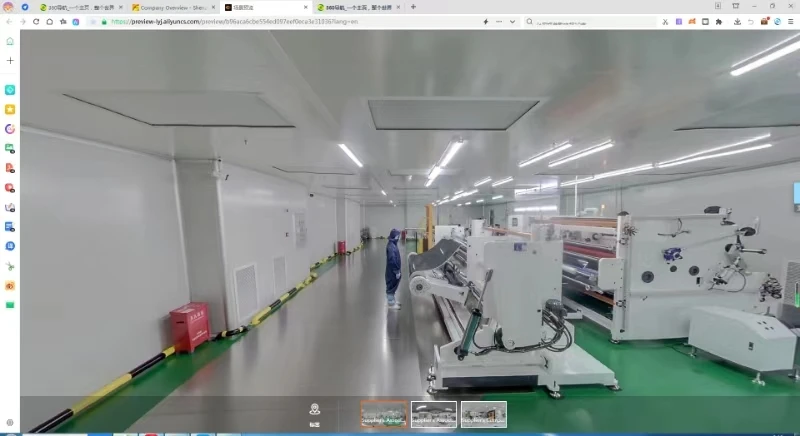800x436 pixels.
Task: Go to the browser home page icon
Action: 50,21
